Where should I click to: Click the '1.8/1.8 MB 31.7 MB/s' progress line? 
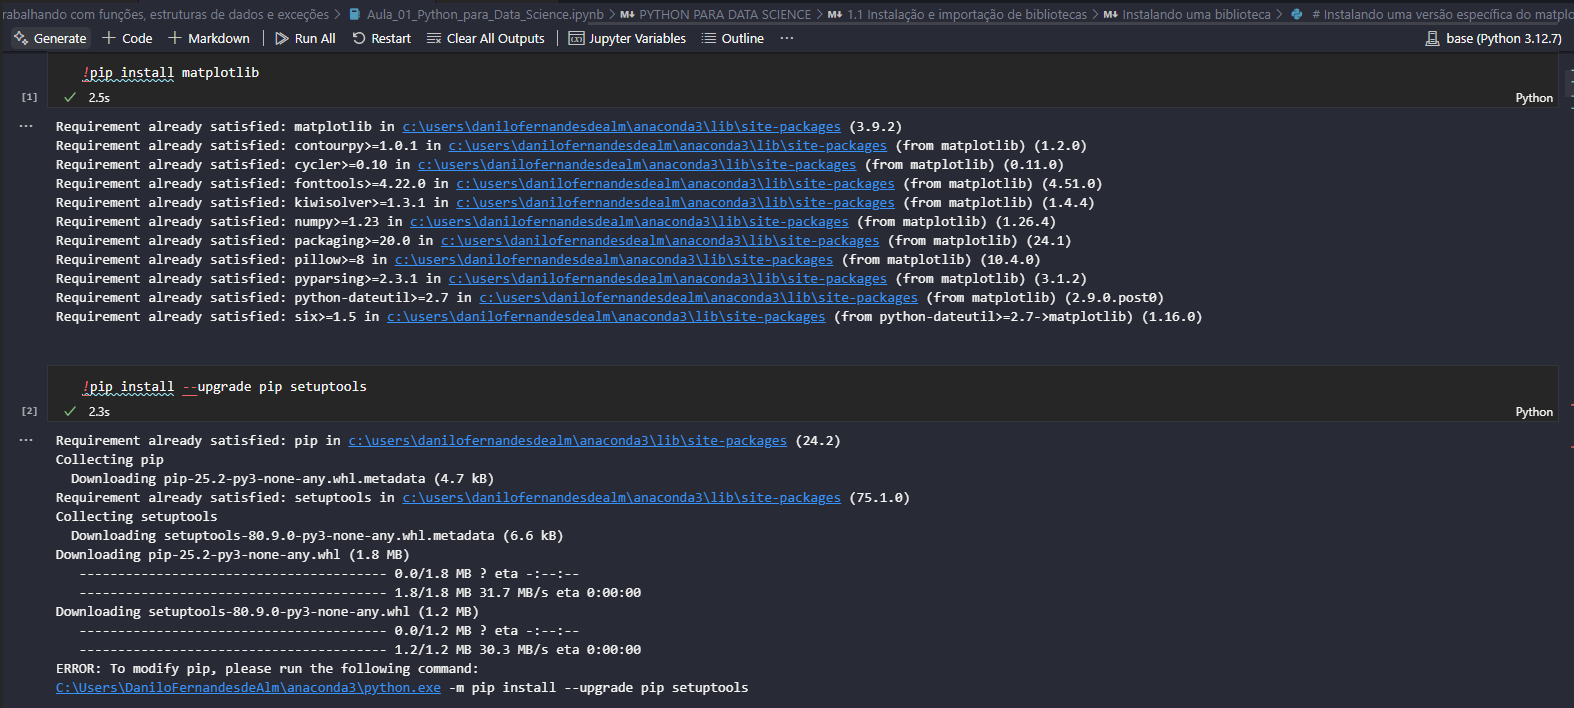click(x=360, y=593)
